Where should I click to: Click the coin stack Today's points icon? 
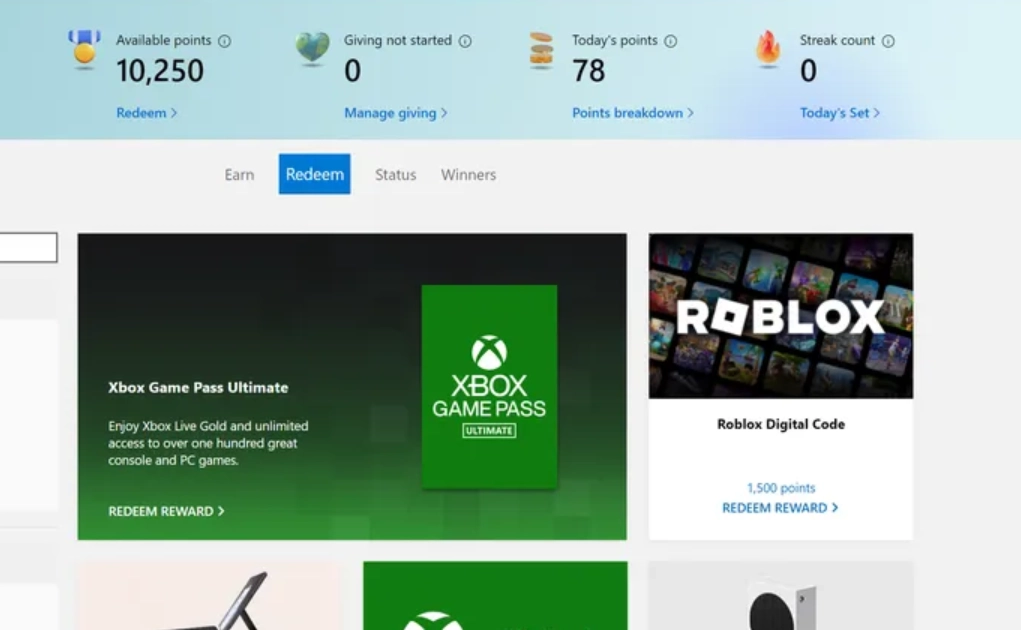[541, 50]
